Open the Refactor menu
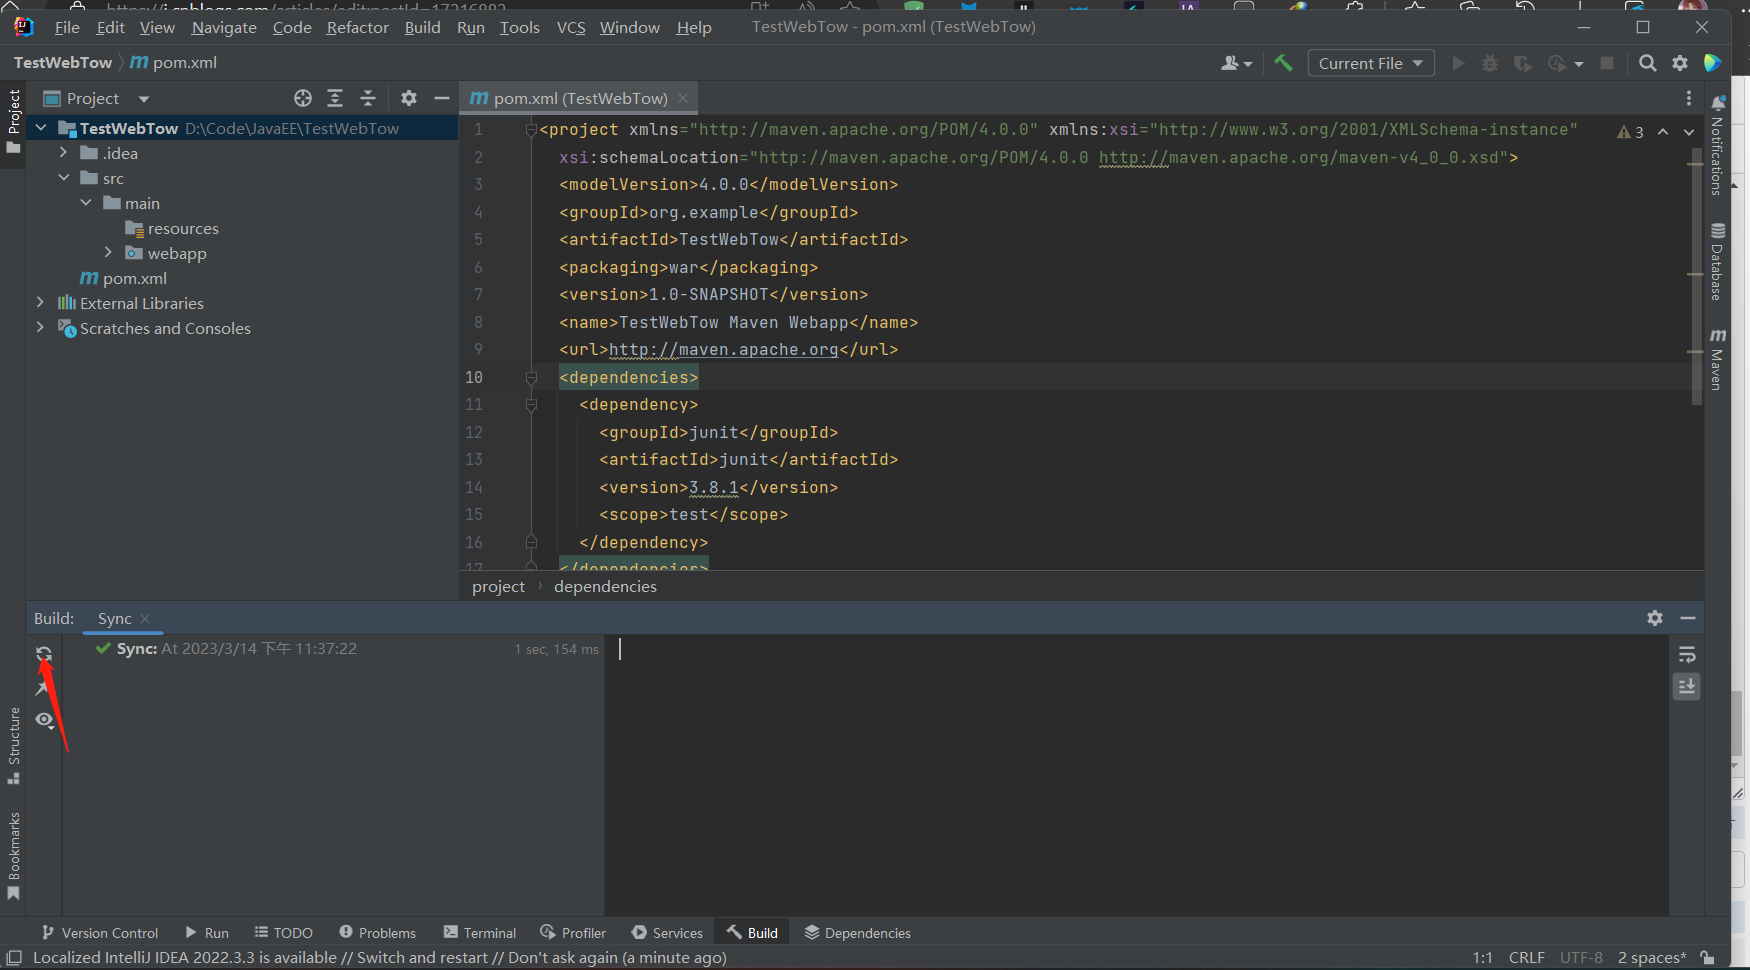This screenshot has width=1750, height=970. pos(357,27)
